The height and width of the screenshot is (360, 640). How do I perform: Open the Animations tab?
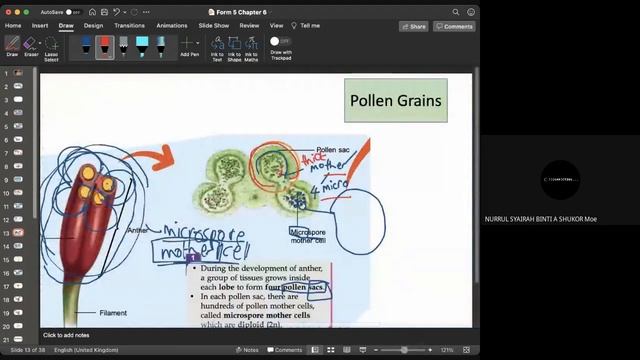tap(172, 26)
